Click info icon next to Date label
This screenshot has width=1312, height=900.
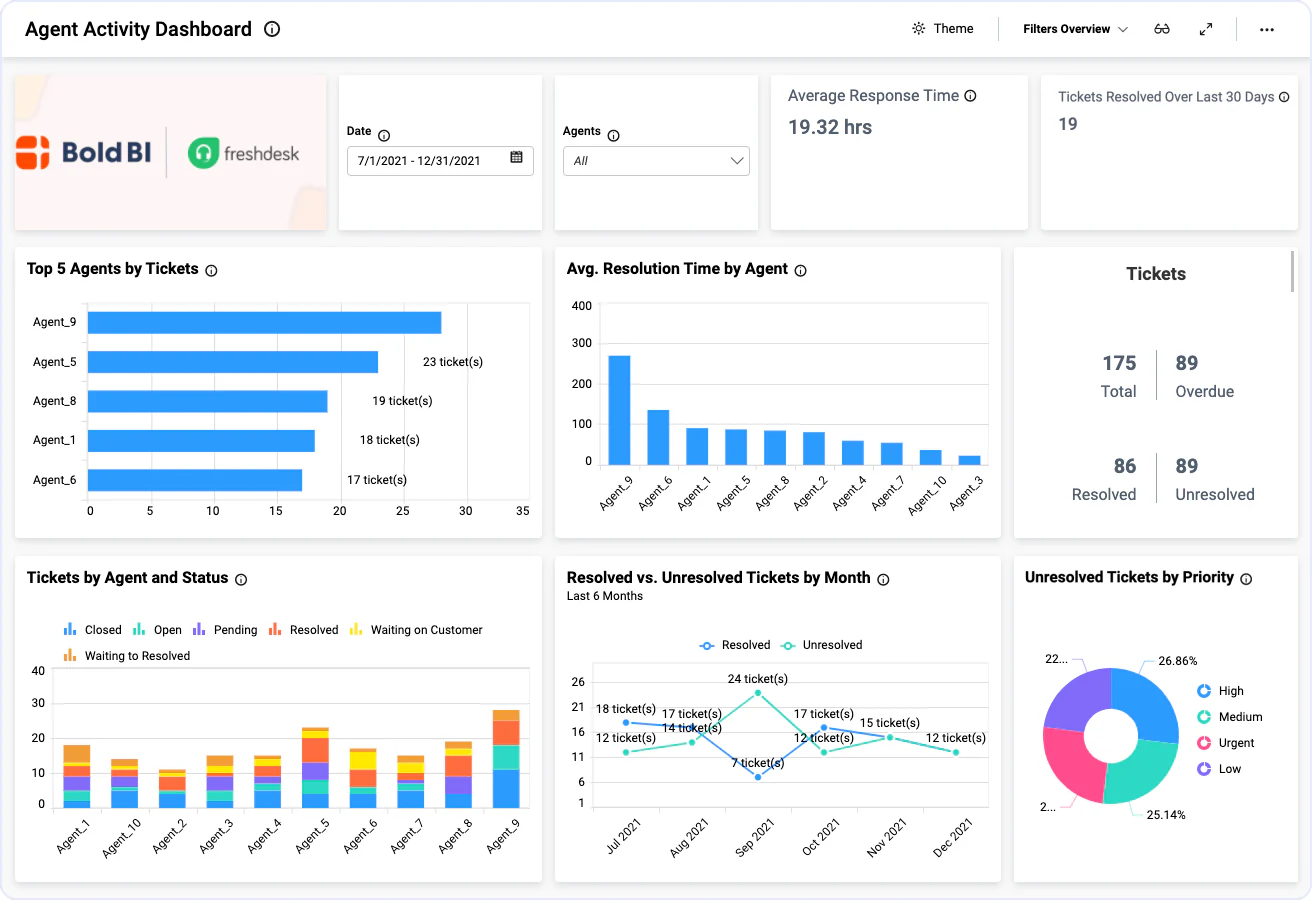[x=384, y=136]
